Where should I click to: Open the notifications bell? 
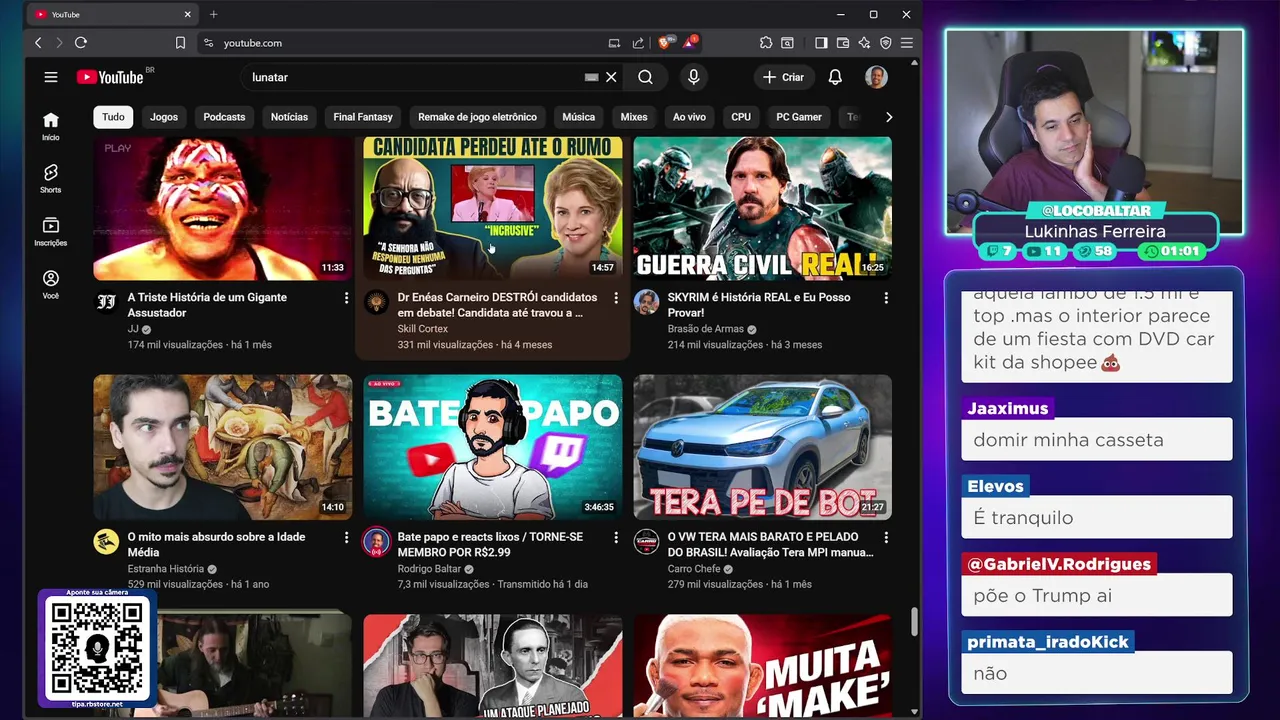click(835, 77)
